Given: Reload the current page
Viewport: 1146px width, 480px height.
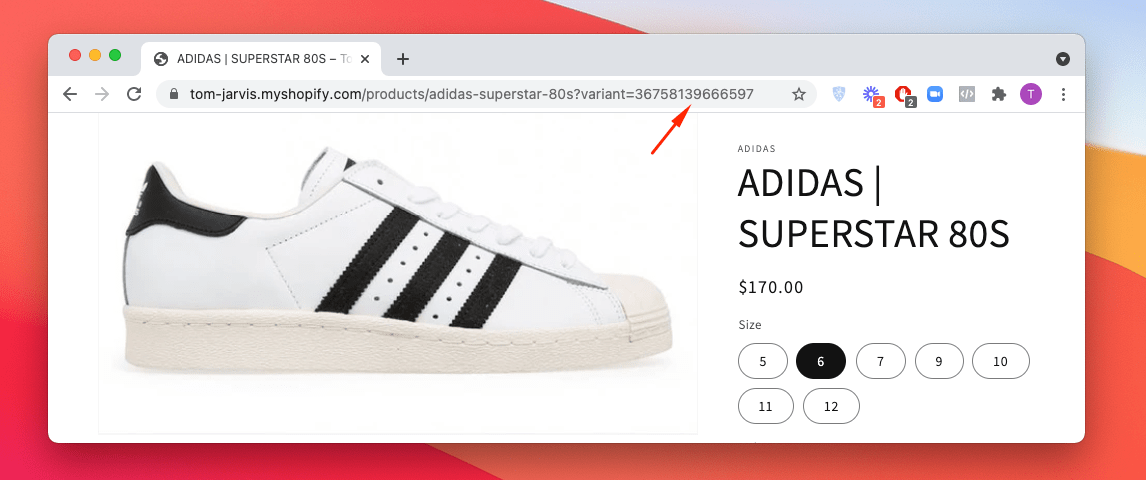Looking at the screenshot, I should coord(134,94).
